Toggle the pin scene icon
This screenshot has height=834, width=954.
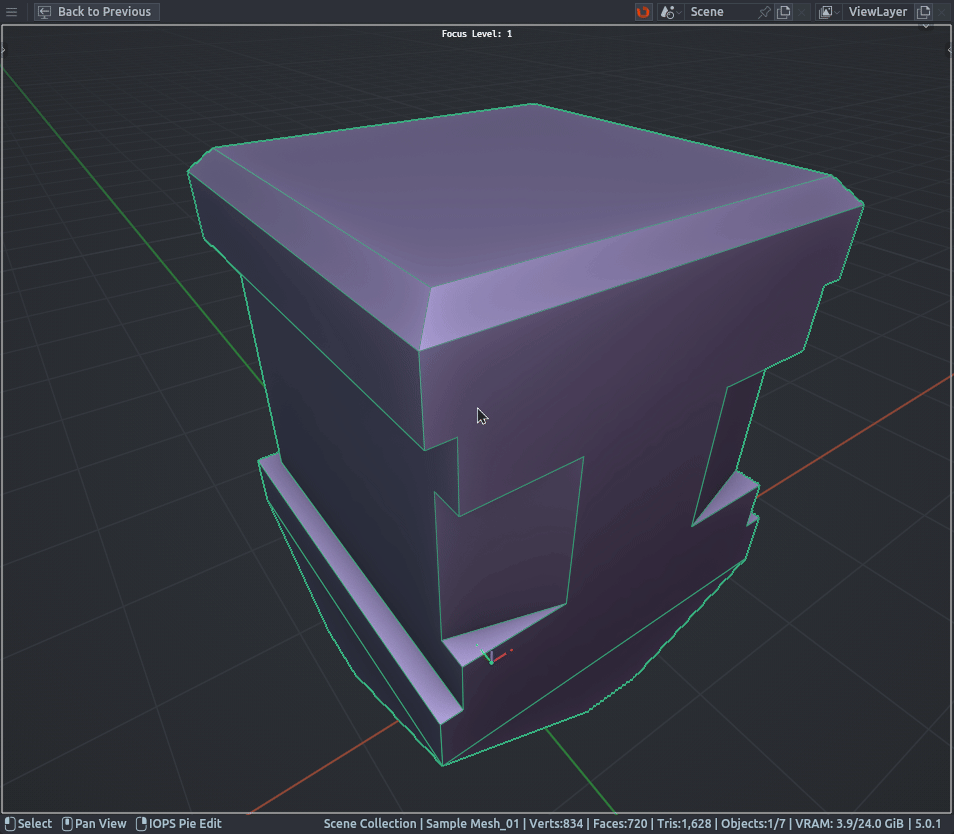(x=765, y=12)
